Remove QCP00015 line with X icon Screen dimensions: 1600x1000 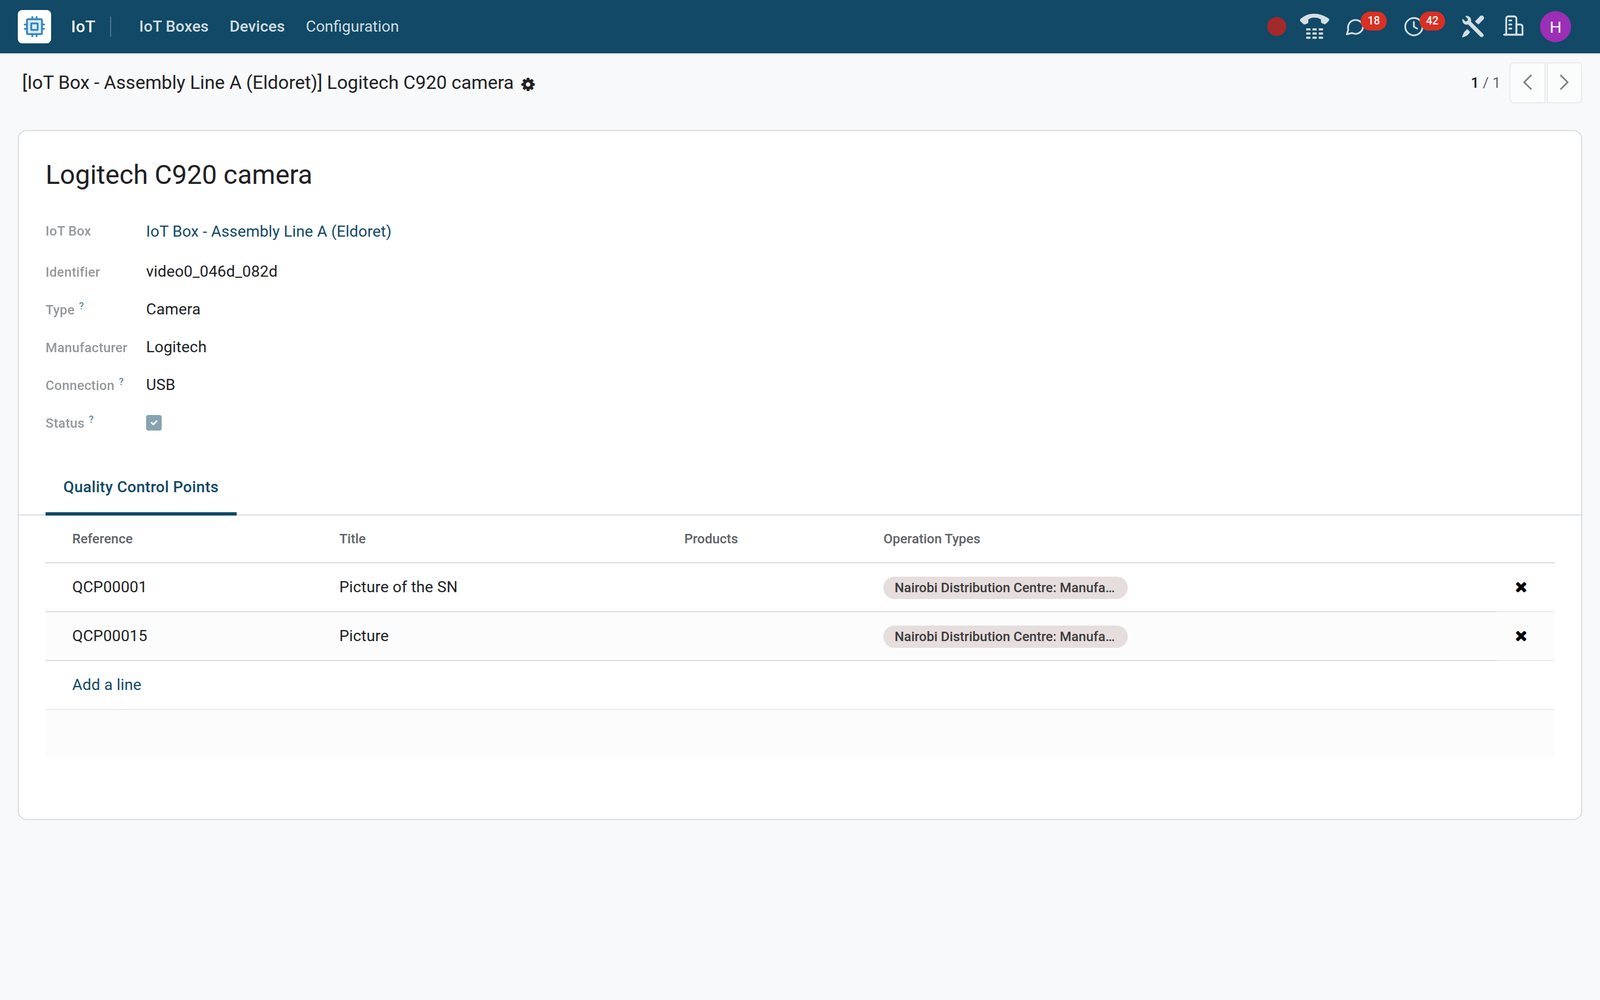pos(1521,636)
